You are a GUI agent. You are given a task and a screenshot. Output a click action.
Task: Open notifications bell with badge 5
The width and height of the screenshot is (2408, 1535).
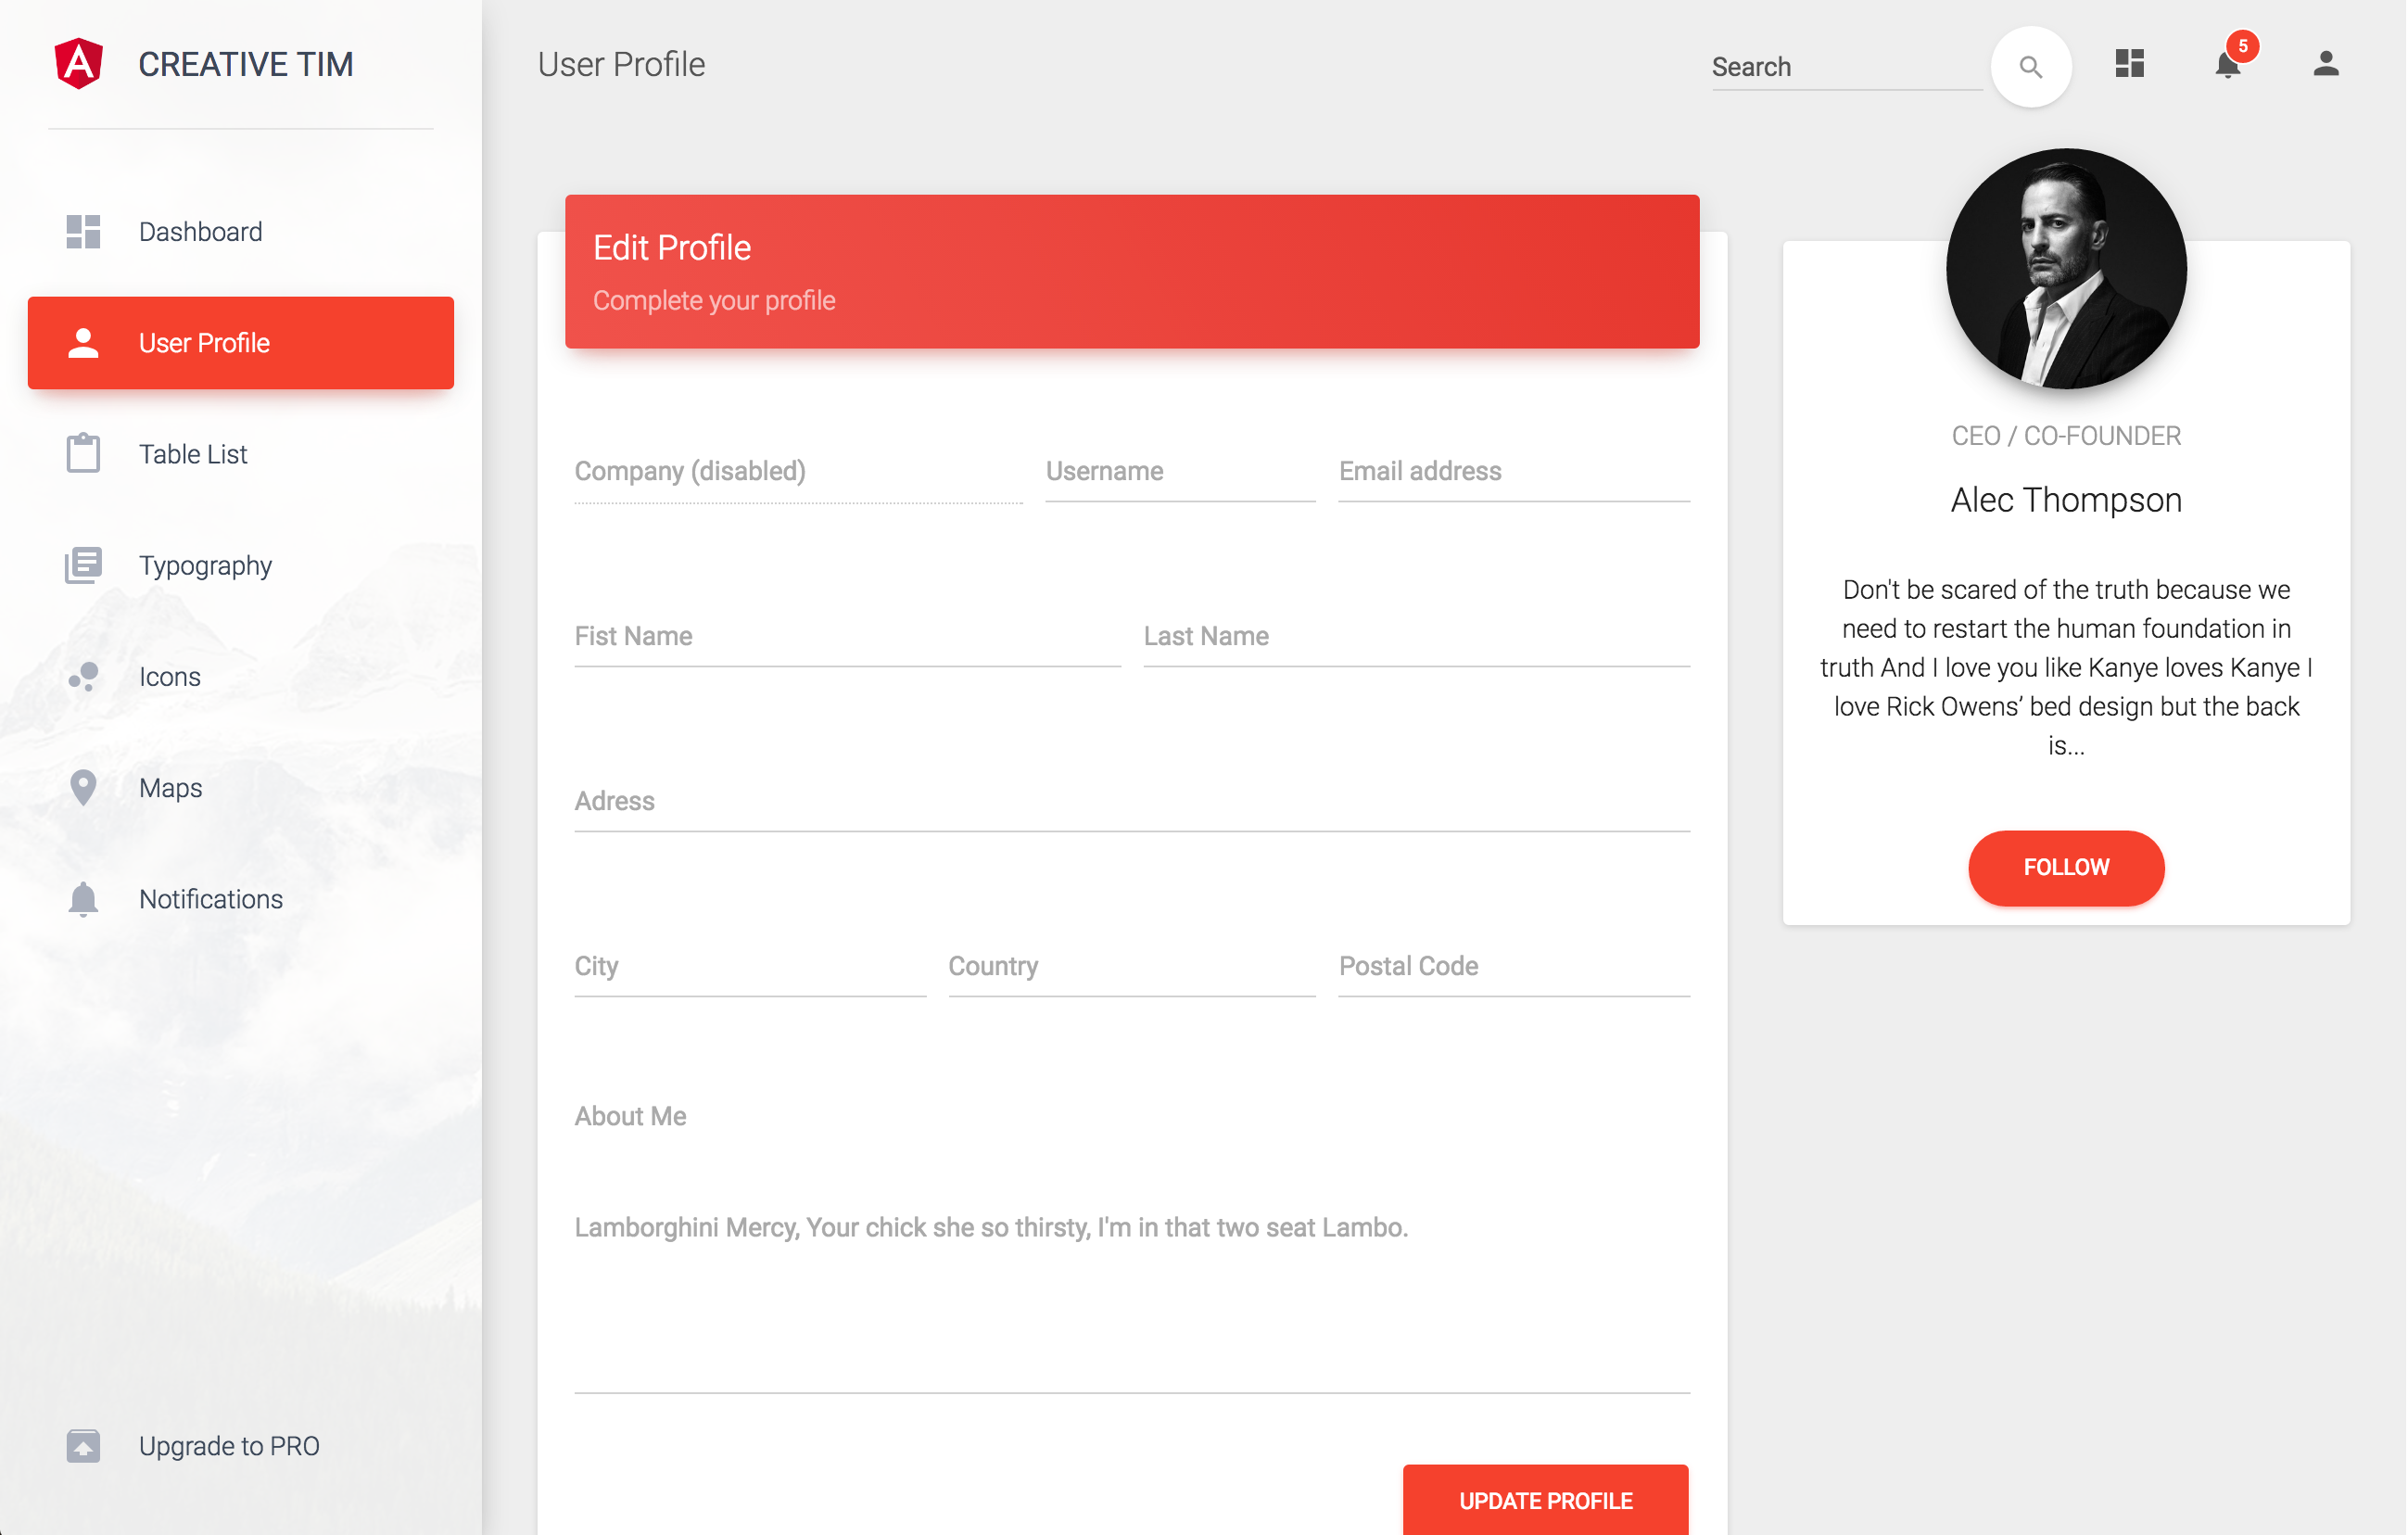[2228, 64]
